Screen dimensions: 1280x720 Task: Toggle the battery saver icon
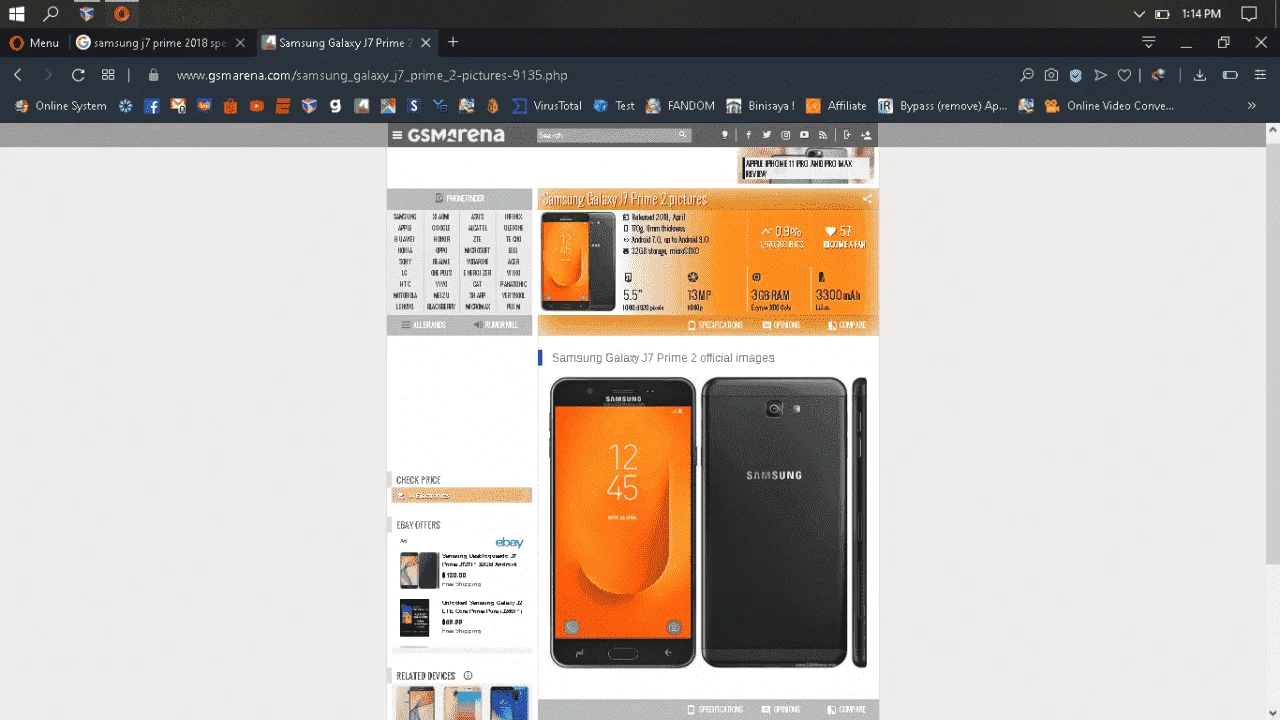coord(1230,75)
